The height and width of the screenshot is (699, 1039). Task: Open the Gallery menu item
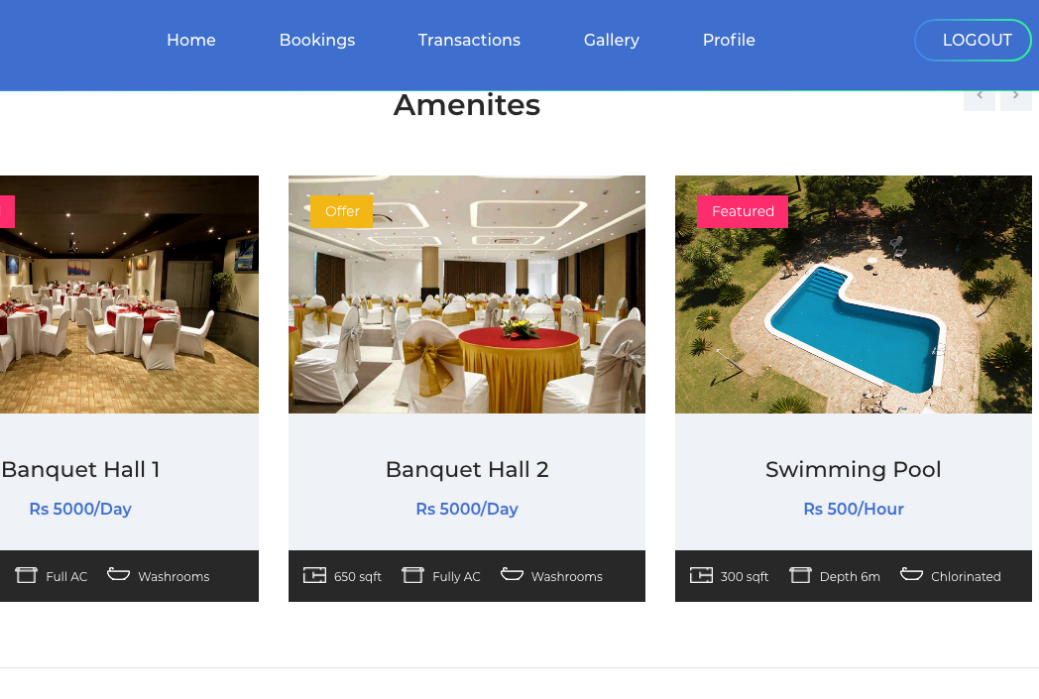point(612,40)
